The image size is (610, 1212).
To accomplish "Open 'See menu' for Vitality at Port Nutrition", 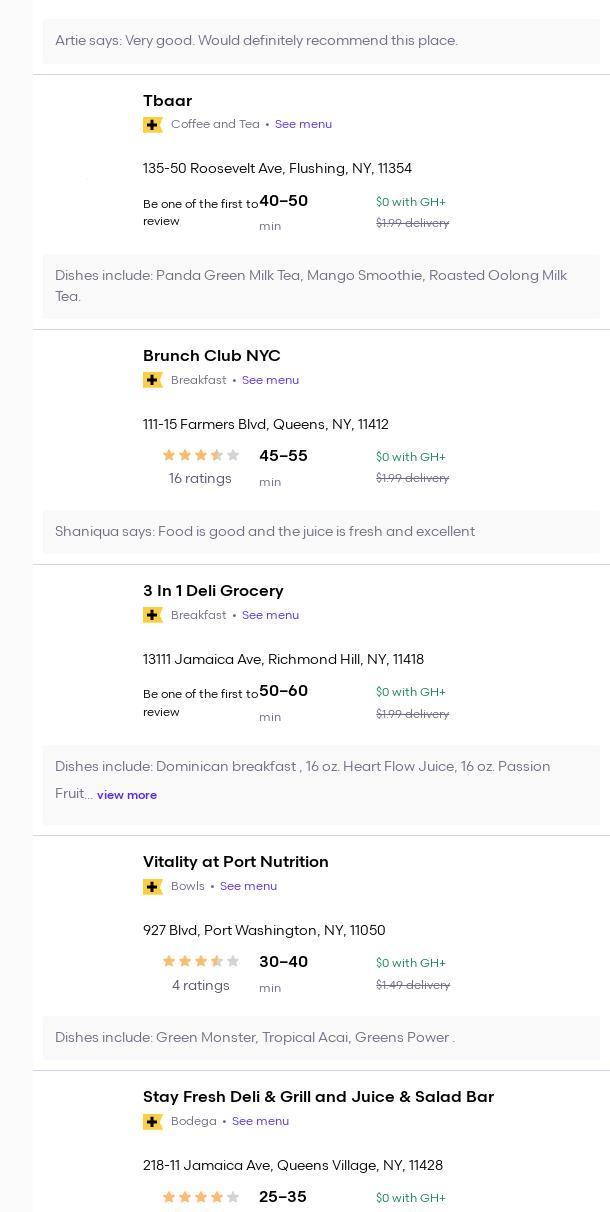I will 248,886.
